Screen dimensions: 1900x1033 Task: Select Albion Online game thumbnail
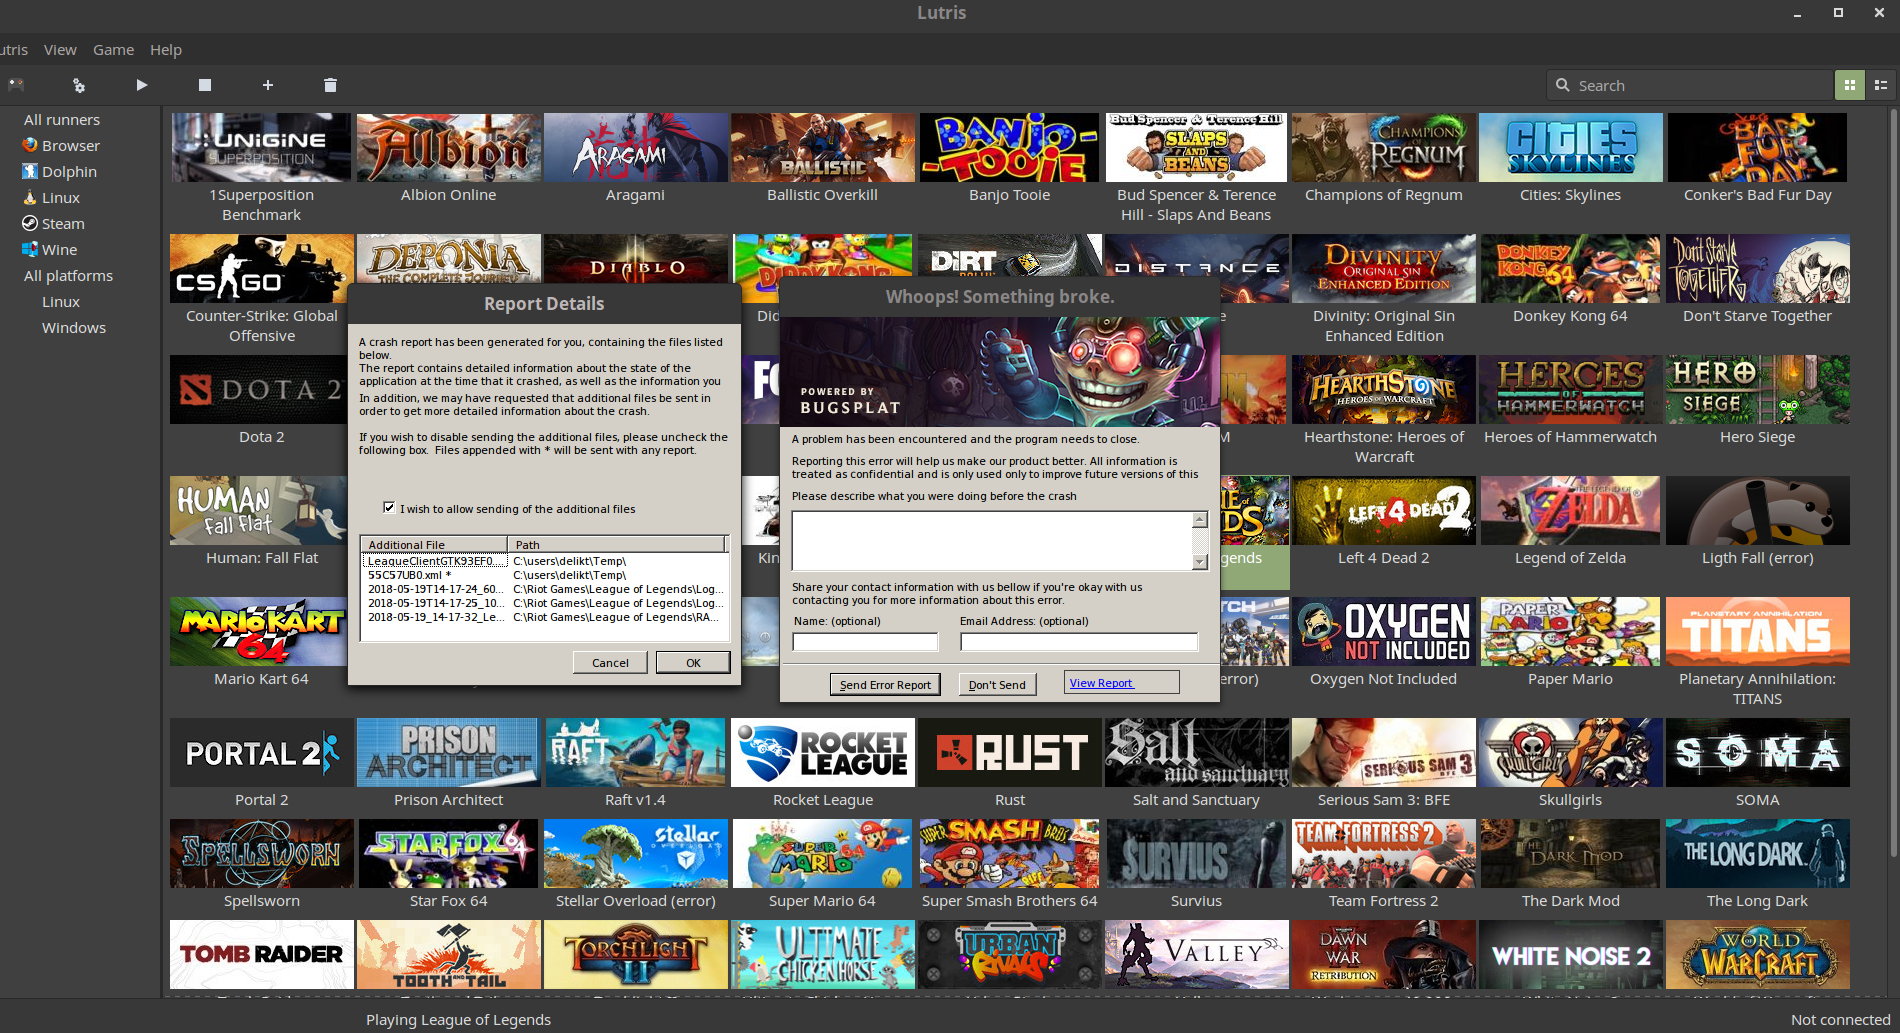click(449, 147)
